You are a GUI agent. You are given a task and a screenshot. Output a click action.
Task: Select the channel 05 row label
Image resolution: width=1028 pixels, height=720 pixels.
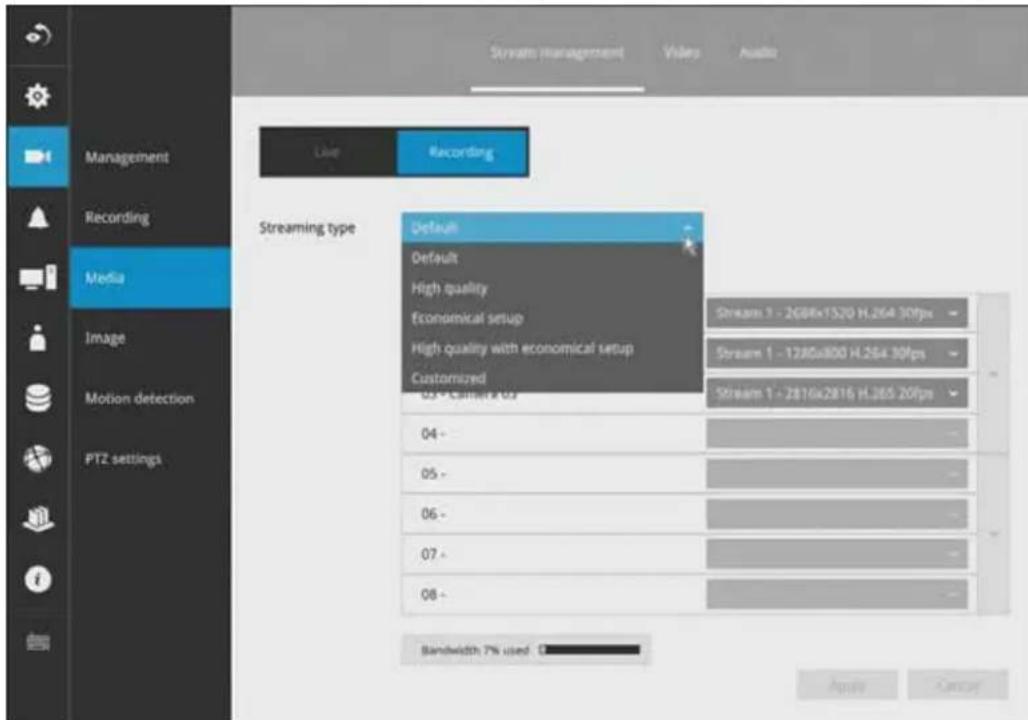433,473
